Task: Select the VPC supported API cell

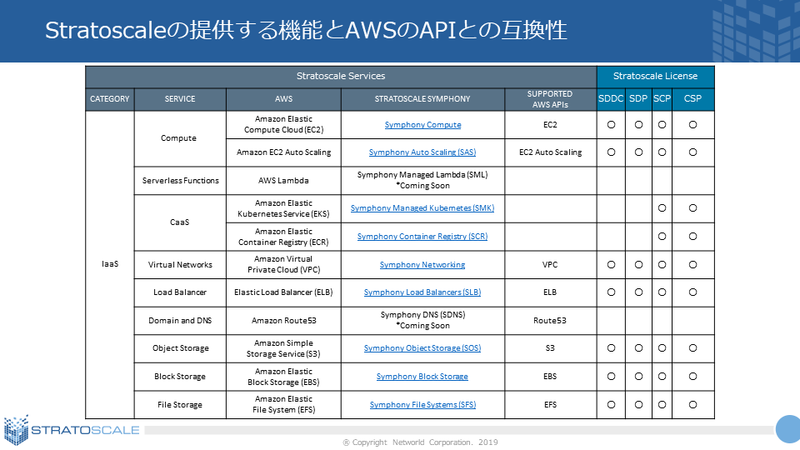Action: pos(551,264)
